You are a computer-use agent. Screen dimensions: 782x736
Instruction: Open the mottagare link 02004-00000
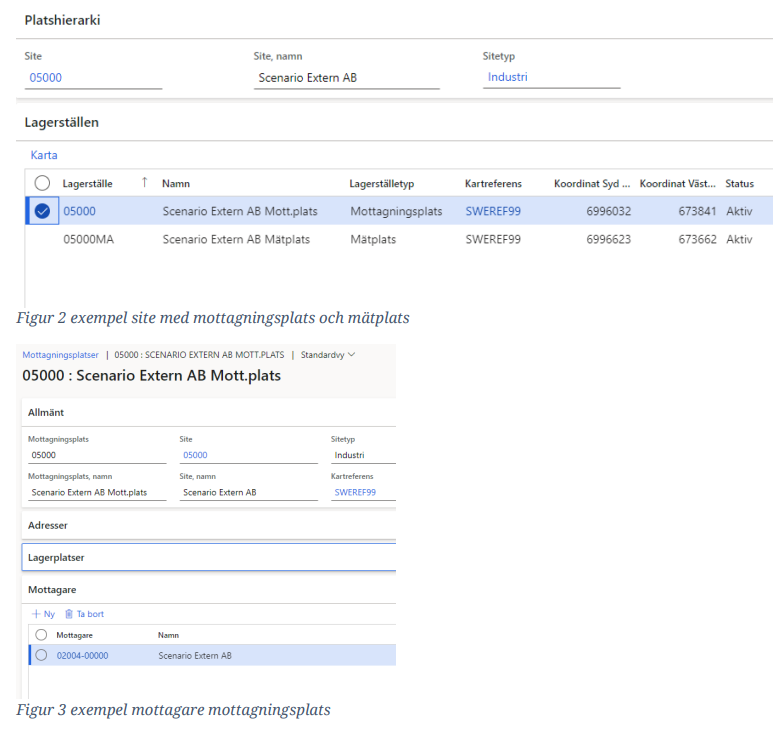click(x=82, y=656)
